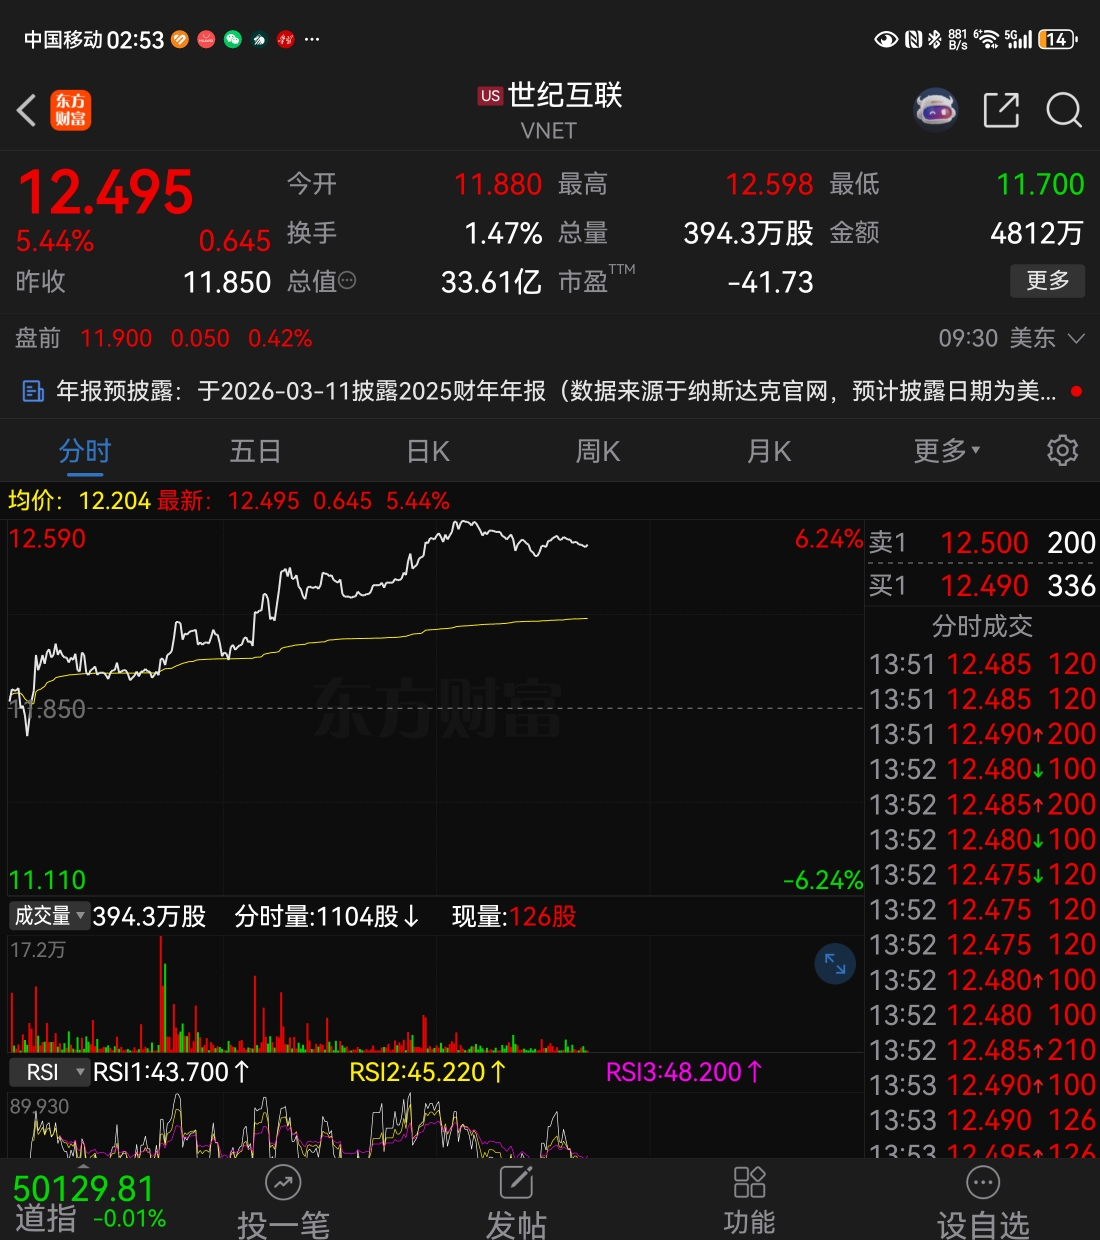Tap the red notification dot on announcement
1100x1240 pixels.
coord(1076,391)
